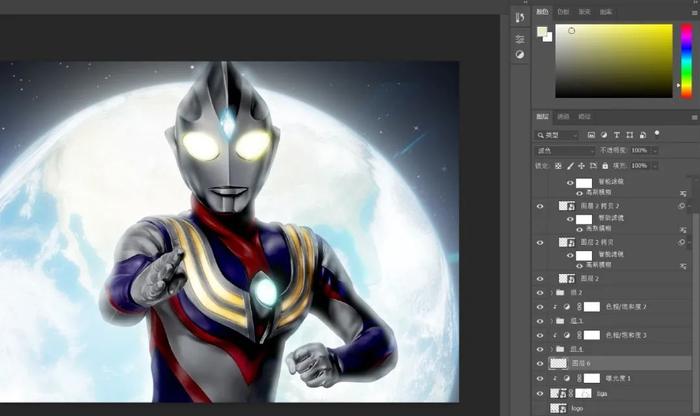Click adjustment icon of 曝光度 1 layer
Screen dimensions: 700x416
567,378
